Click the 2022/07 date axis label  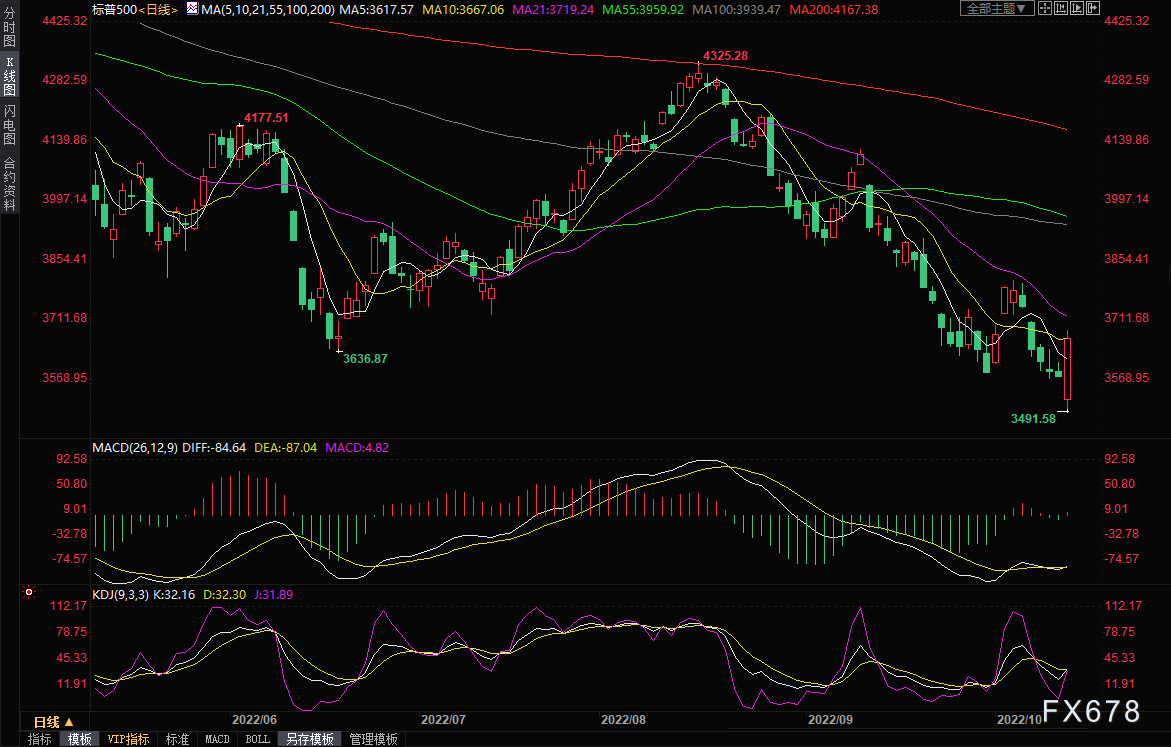(443, 719)
